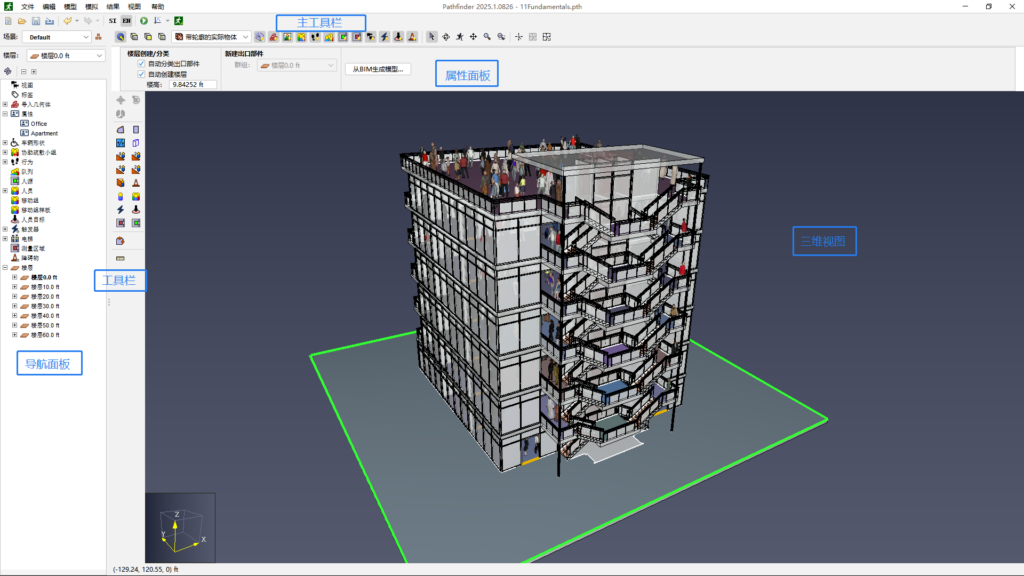Viewport: 1024px width, 576px height.
Task: Toggle the 自动创建楼层 checkbox
Action: [x=141, y=74]
